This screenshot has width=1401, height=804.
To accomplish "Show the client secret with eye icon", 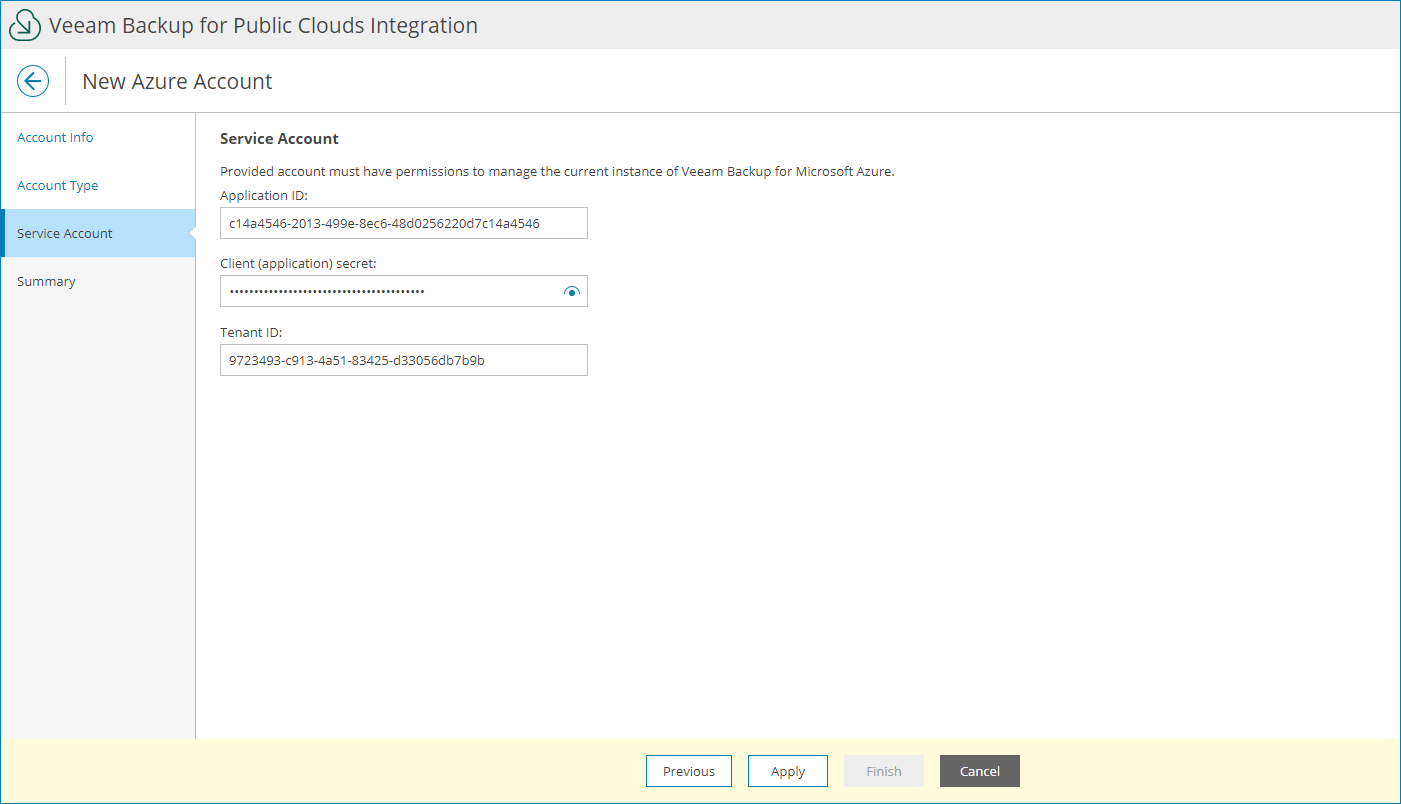I will click(x=572, y=292).
